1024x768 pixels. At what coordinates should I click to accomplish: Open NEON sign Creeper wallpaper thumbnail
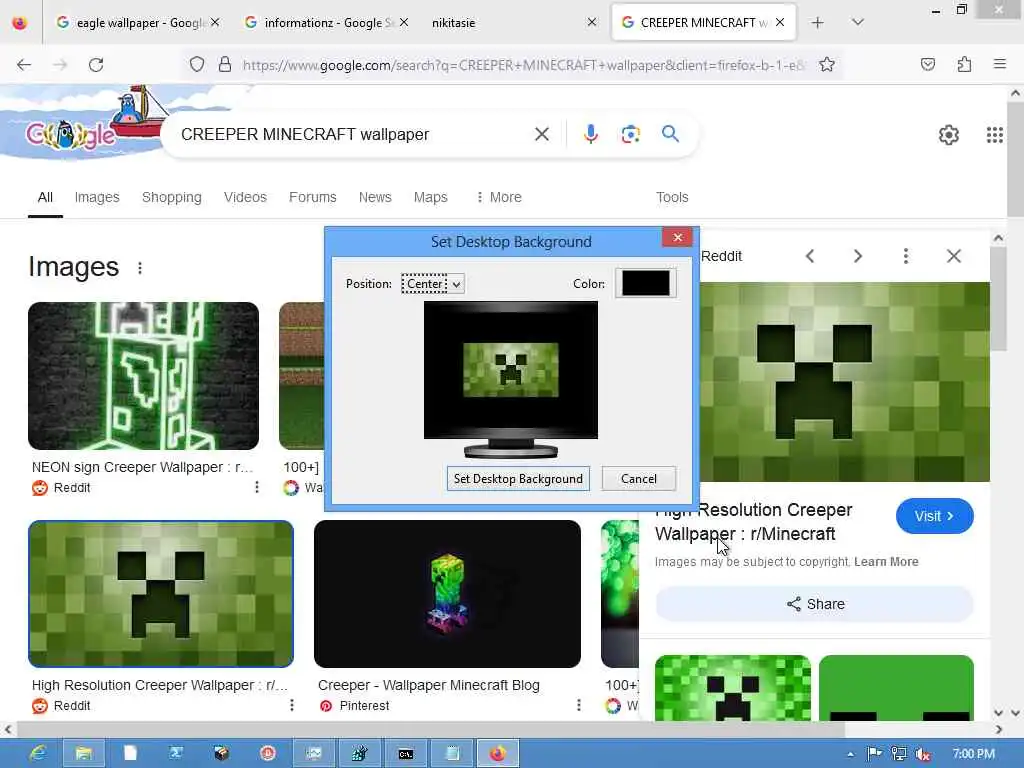pyautogui.click(x=144, y=376)
